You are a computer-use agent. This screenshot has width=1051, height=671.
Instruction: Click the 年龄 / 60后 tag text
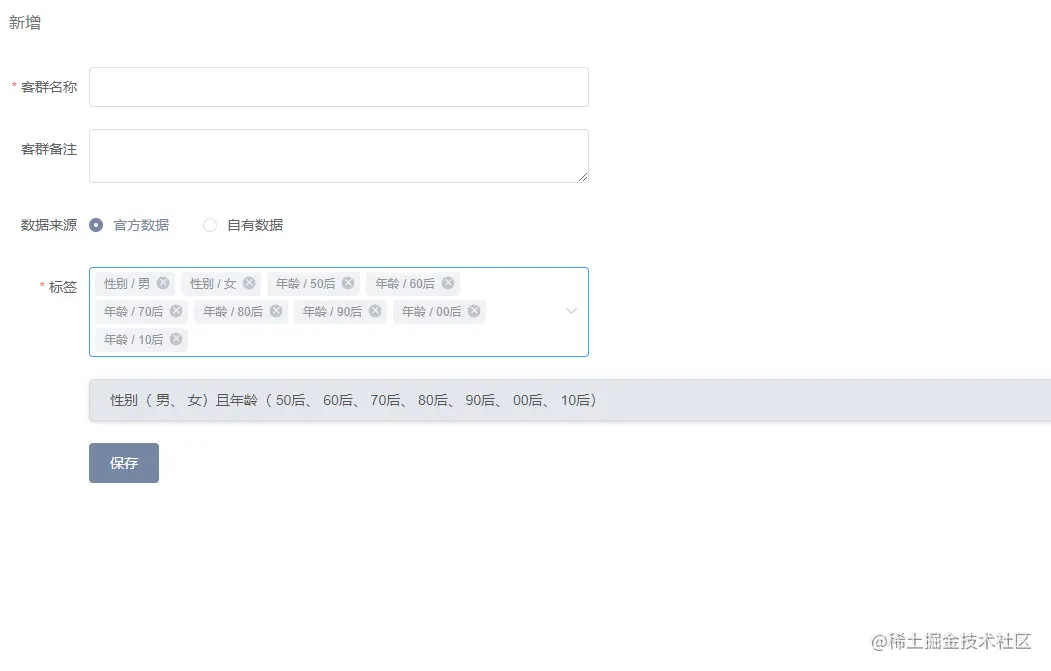(405, 284)
